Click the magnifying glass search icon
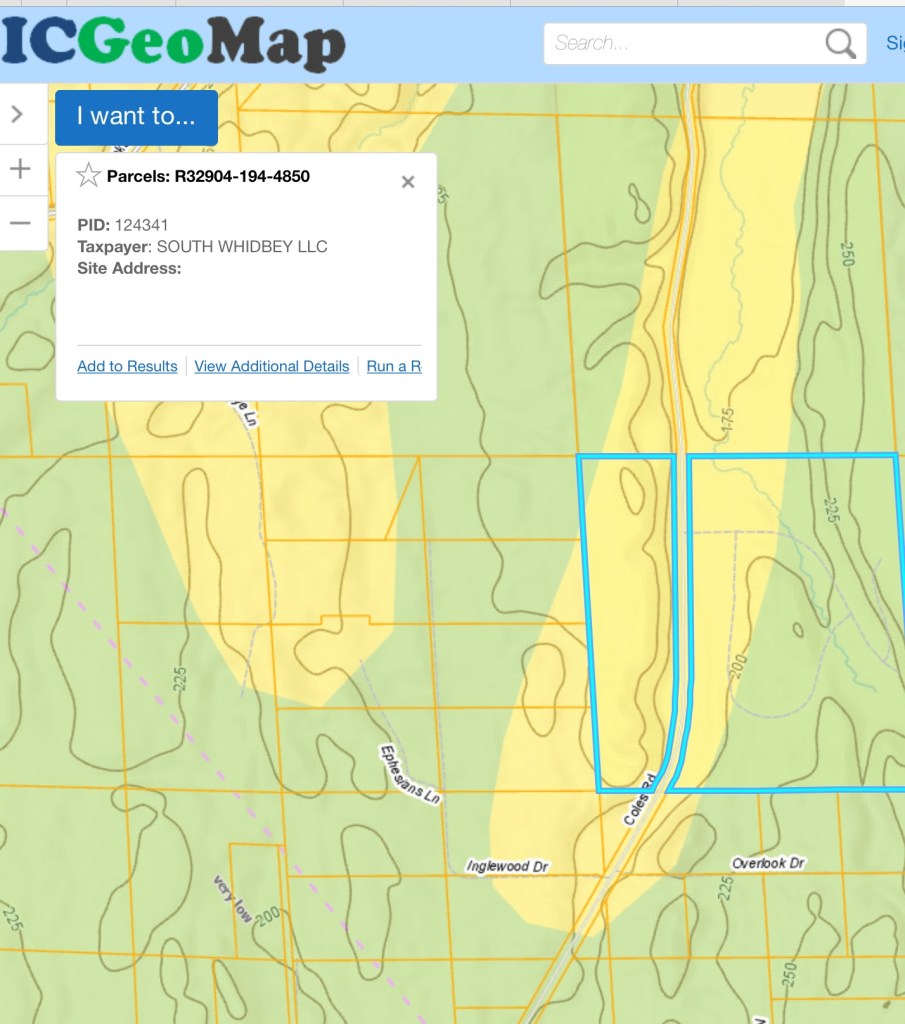 coord(840,44)
